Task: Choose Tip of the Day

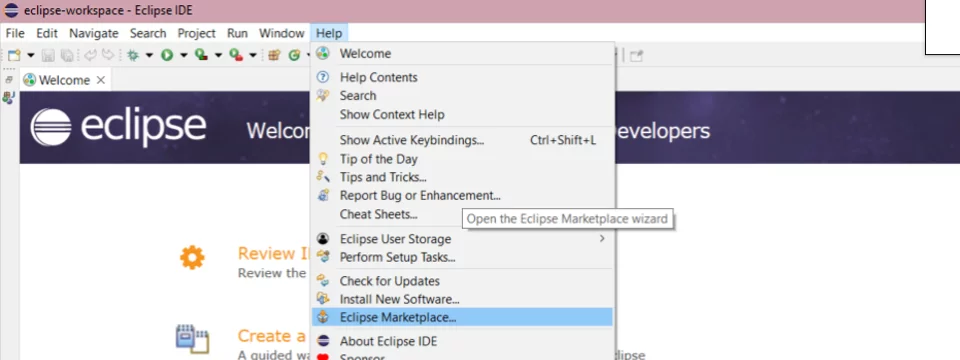Action: (x=462, y=159)
